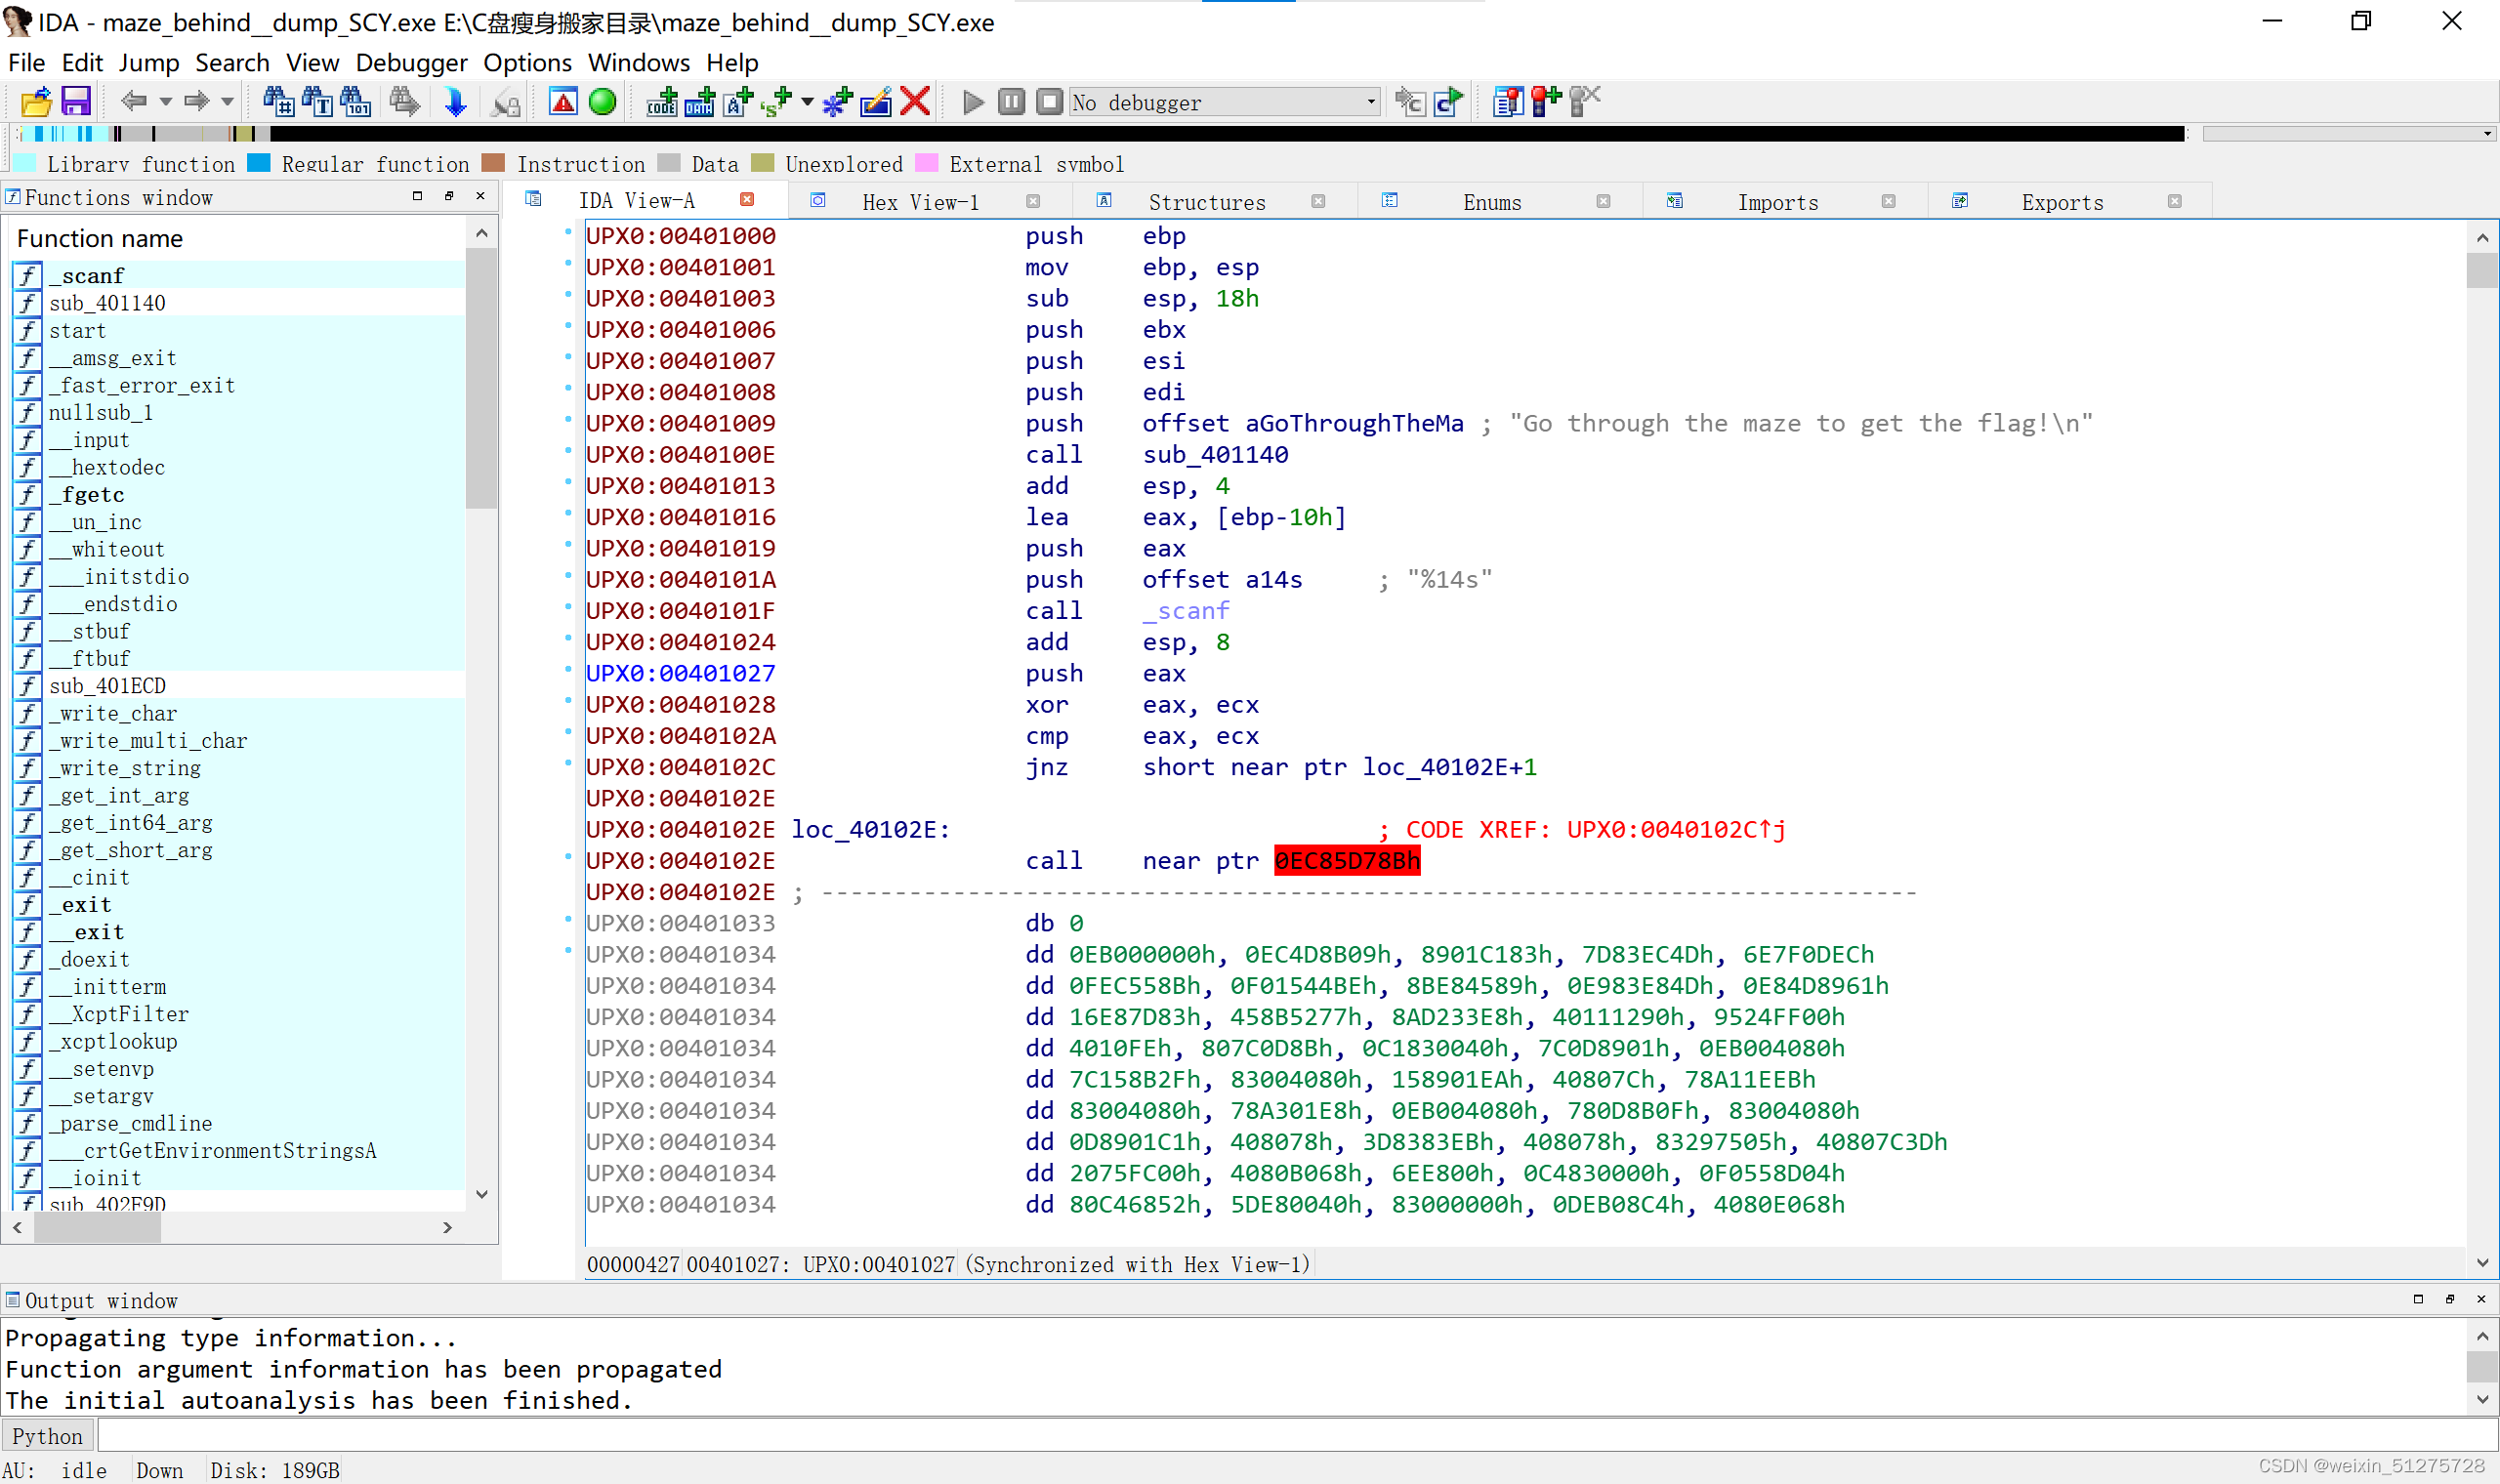Select the start function entry

[x=238, y=330]
